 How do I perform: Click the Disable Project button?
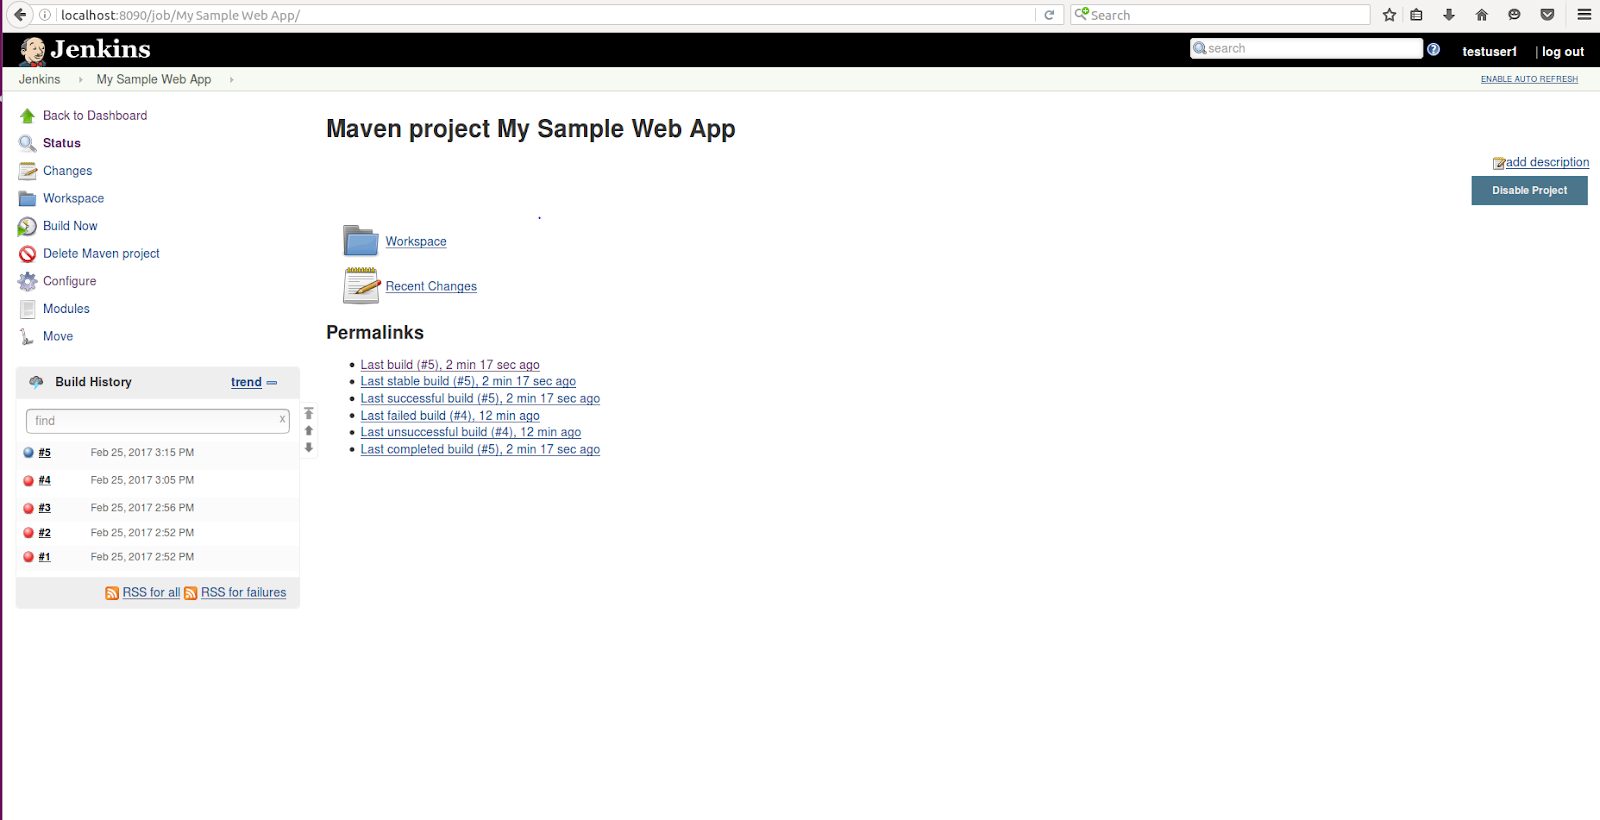1529,191
